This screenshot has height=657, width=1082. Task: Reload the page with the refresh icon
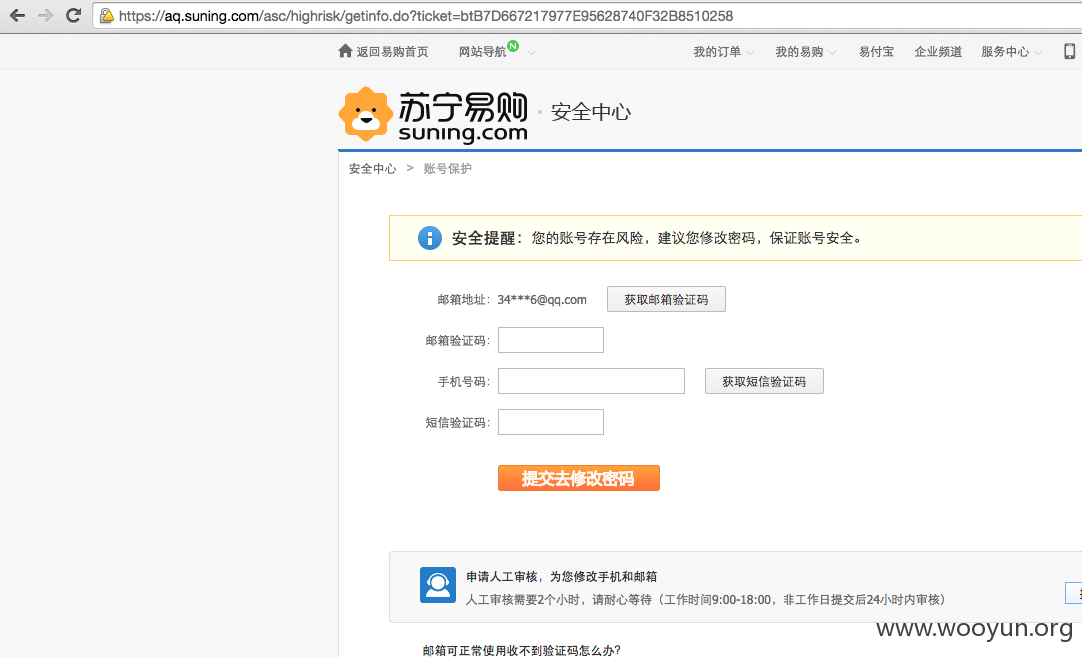click(73, 15)
